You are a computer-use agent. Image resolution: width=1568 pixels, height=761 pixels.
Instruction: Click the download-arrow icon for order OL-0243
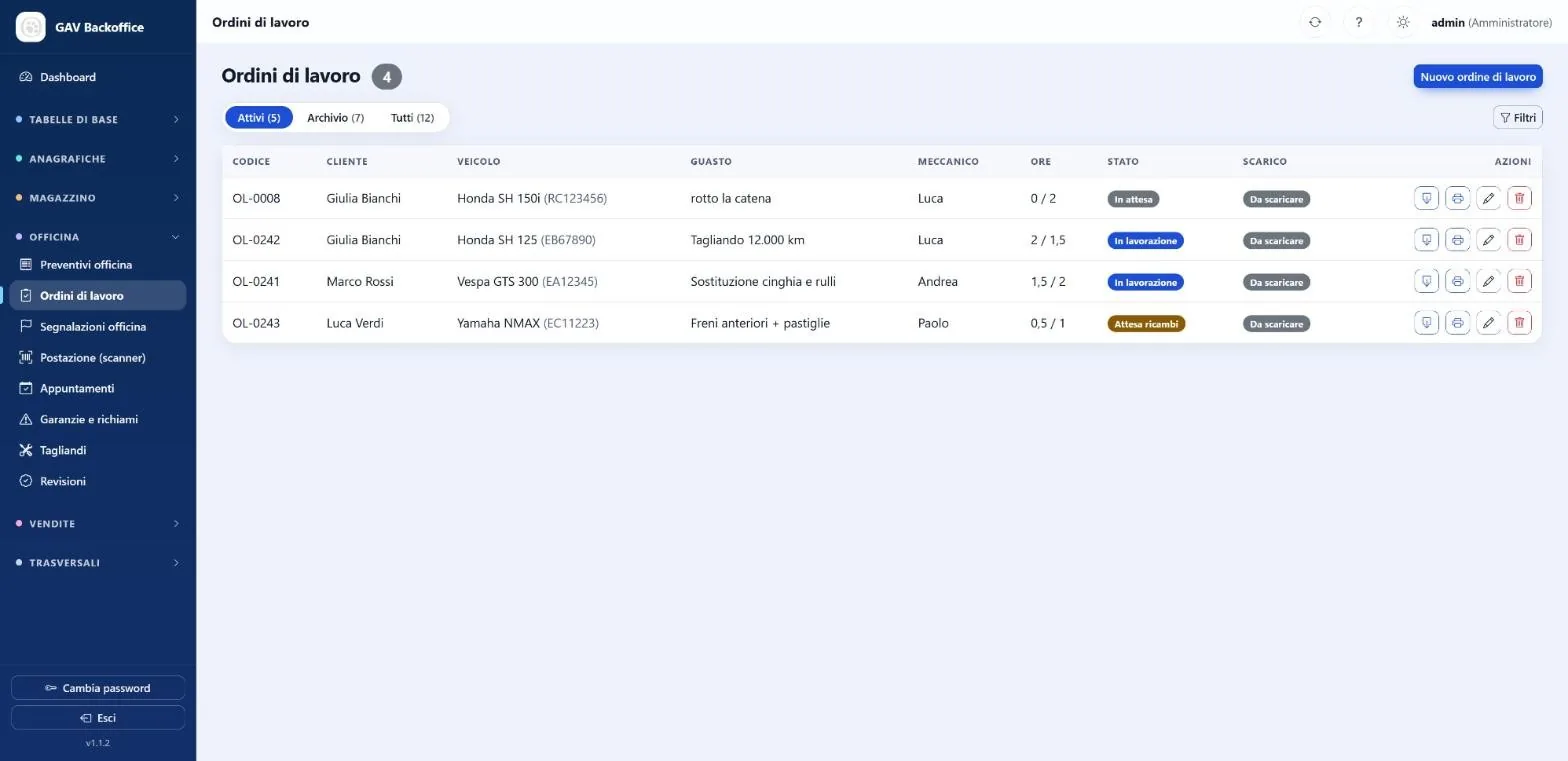(1427, 323)
